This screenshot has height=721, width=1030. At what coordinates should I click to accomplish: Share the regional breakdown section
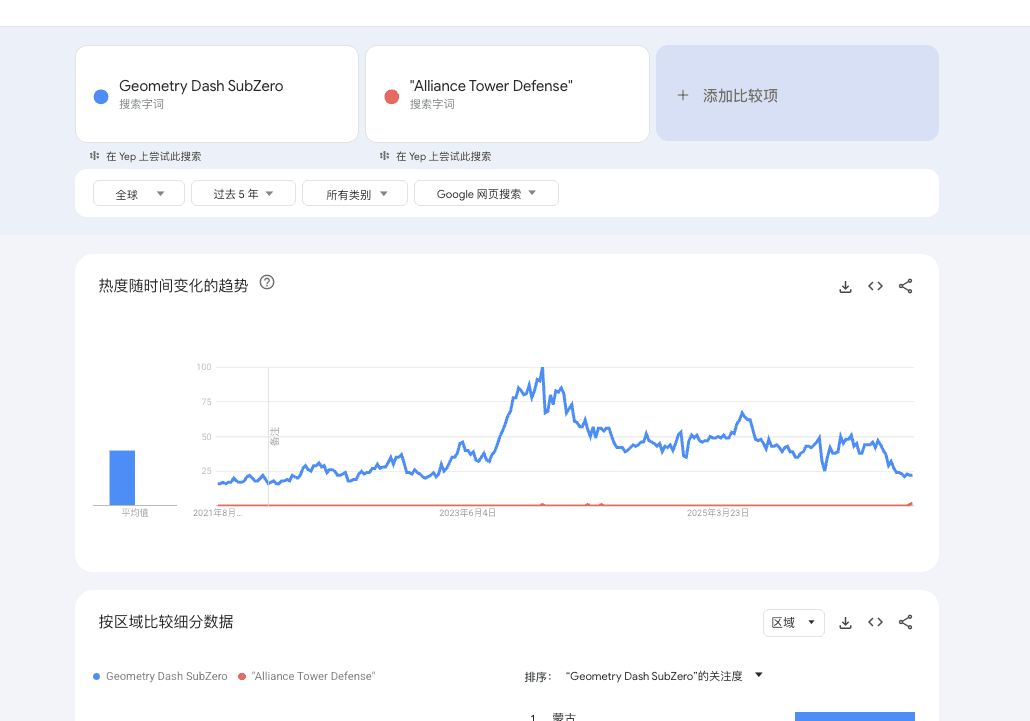[905, 622]
